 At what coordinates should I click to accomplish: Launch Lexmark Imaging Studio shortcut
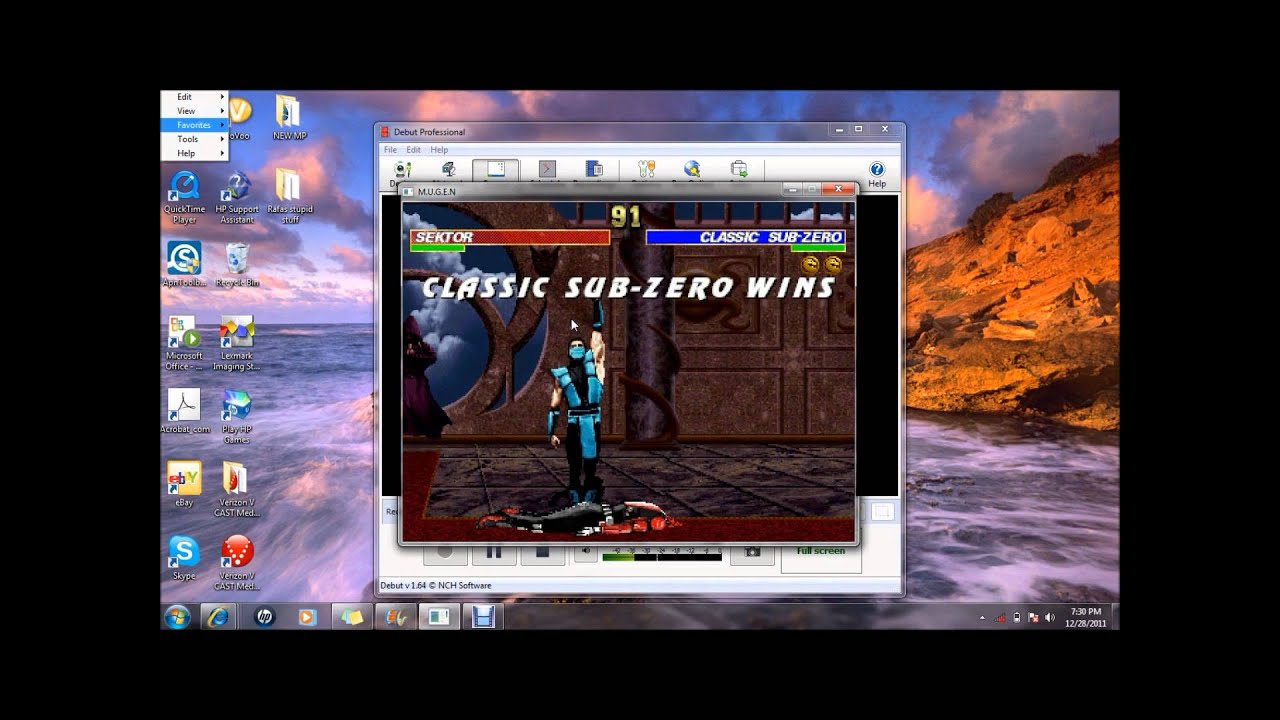pyautogui.click(x=237, y=343)
